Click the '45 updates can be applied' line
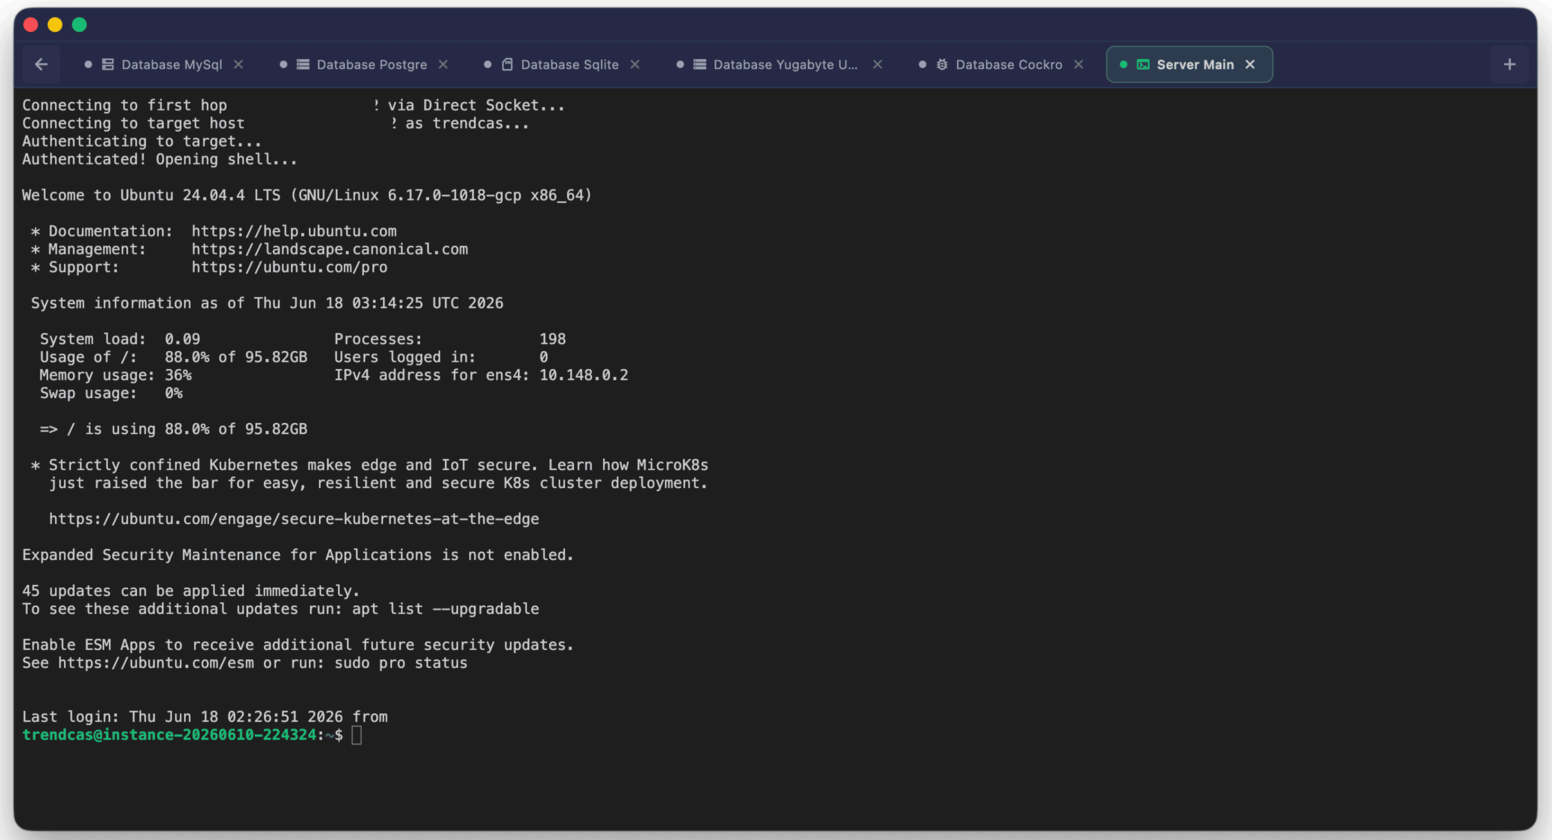The height and width of the screenshot is (840, 1552). (191, 591)
